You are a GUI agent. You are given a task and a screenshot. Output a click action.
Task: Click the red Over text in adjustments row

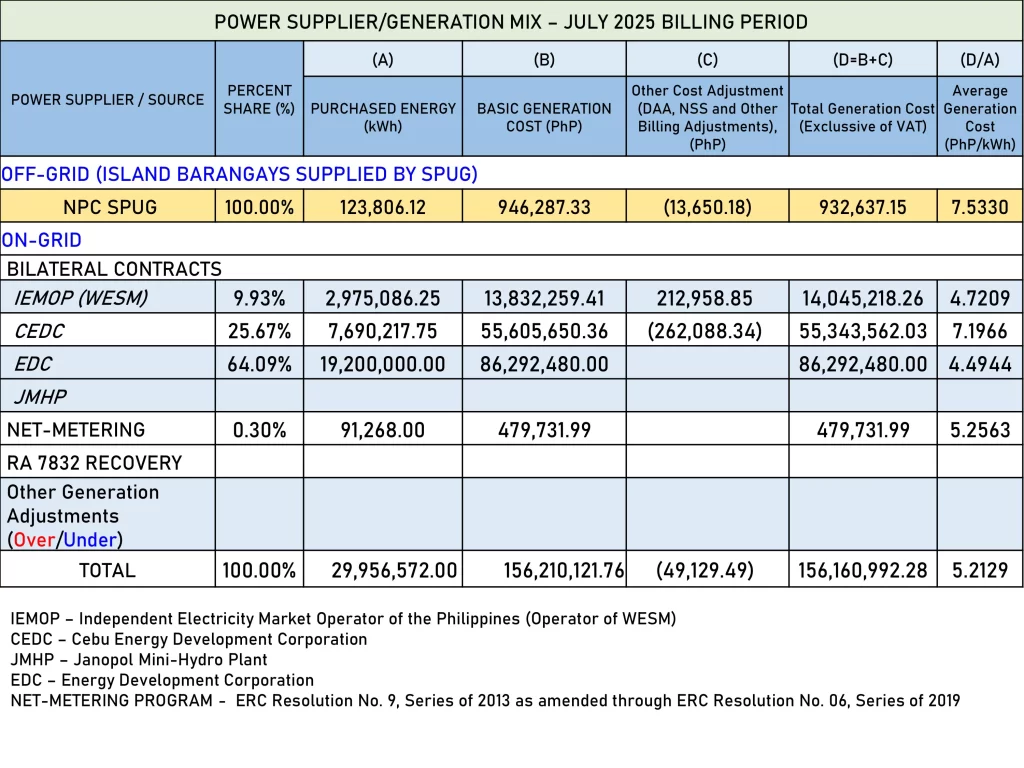(34, 540)
